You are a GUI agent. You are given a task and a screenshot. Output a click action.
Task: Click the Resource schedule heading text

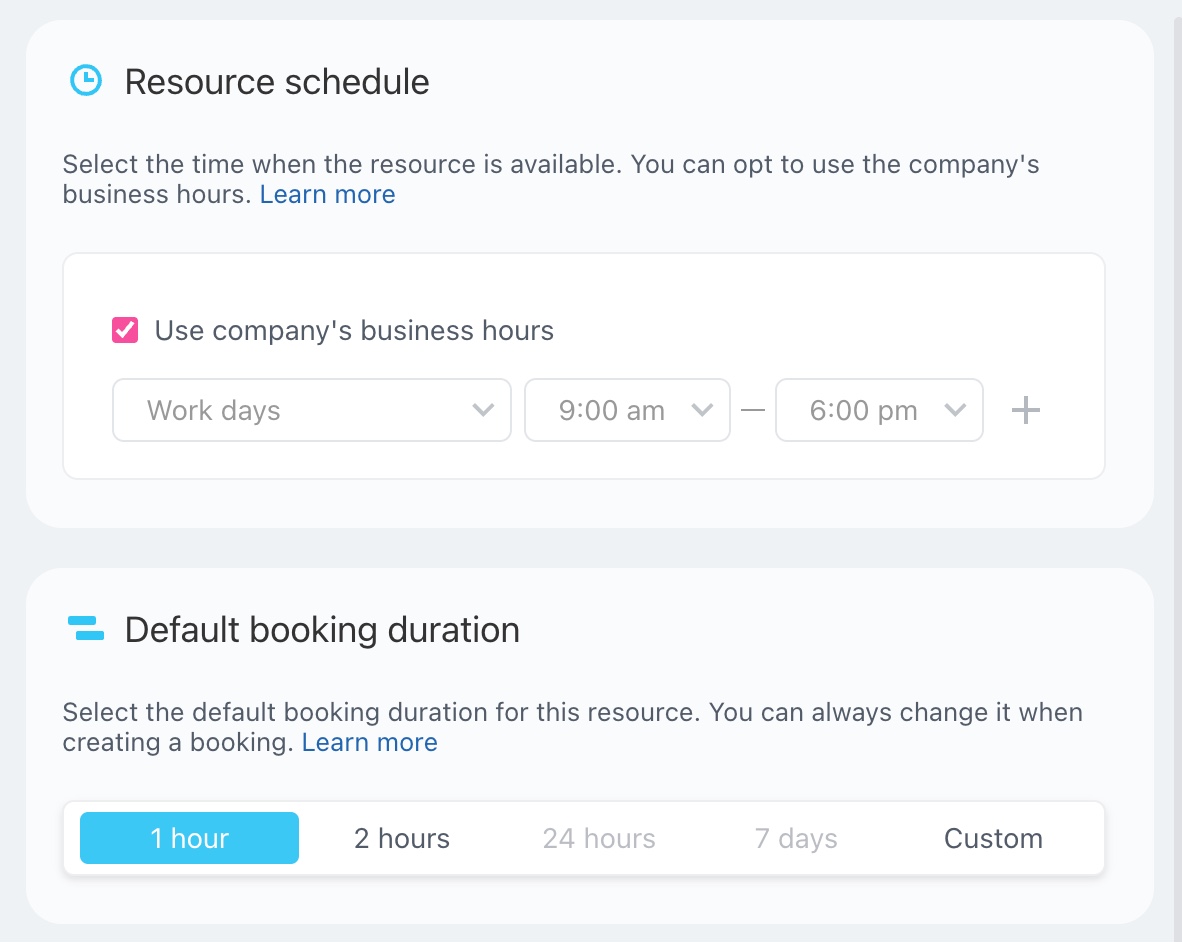pyautogui.click(x=277, y=81)
